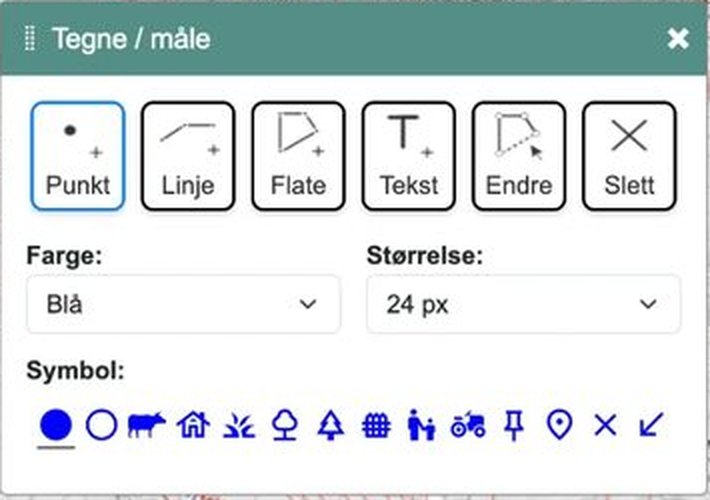Screen dimensions: 710x500
Task: Switch to the Endre edit tool
Action: coord(519,156)
